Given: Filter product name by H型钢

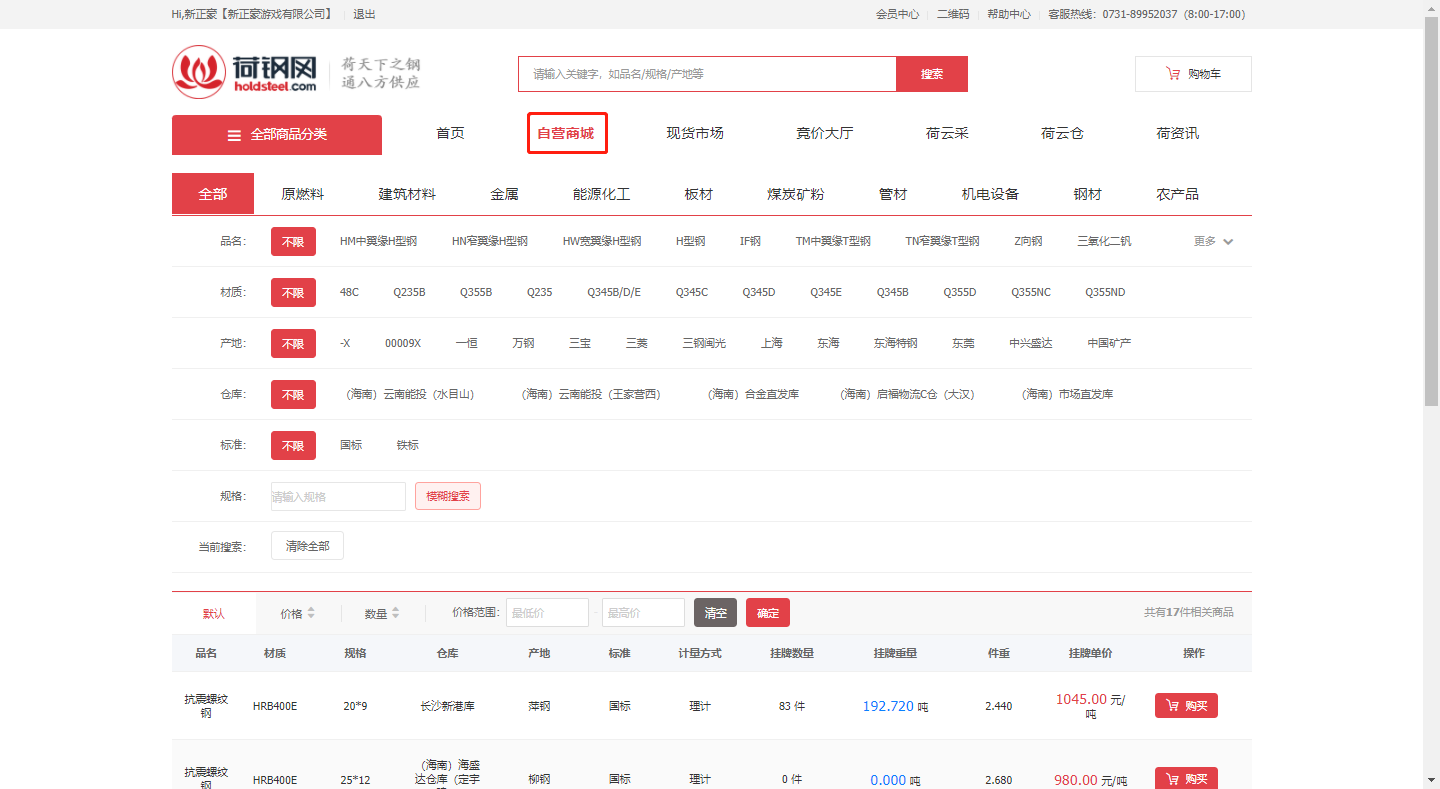Looking at the screenshot, I should click(x=690, y=241).
